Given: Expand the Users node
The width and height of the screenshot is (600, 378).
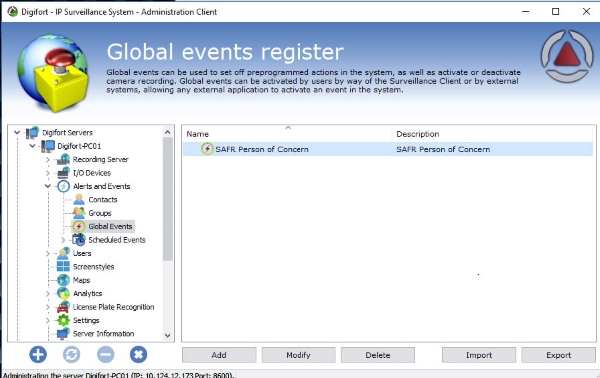Looking at the screenshot, I should pyautogui.click(x=48, y=253).
